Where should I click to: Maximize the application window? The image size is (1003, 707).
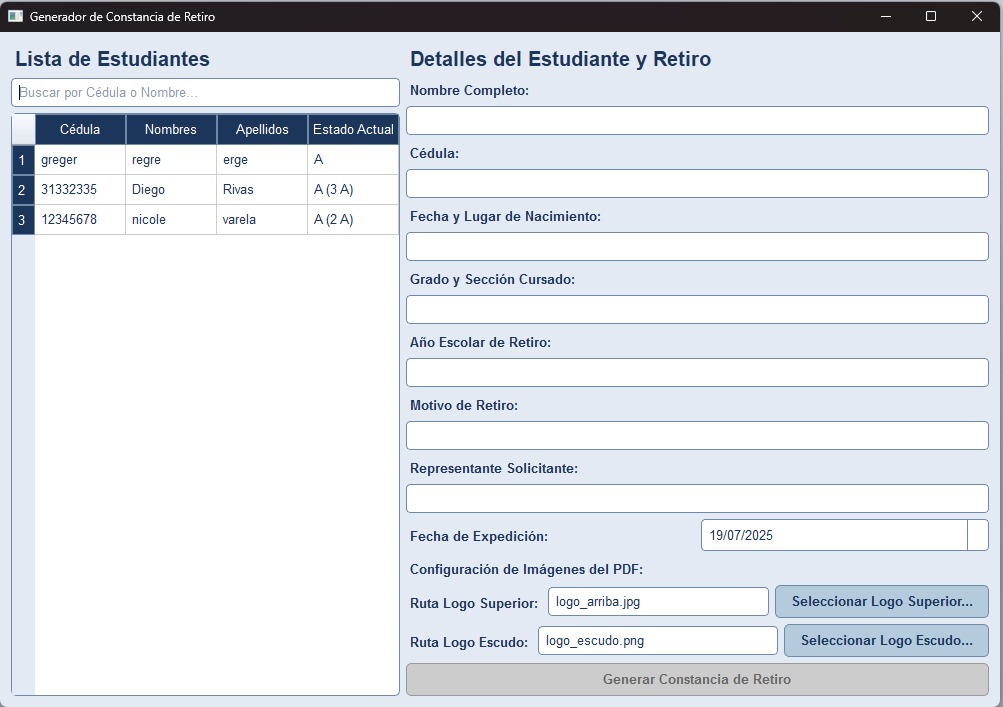pyautogui.click(x=931, y=16)
